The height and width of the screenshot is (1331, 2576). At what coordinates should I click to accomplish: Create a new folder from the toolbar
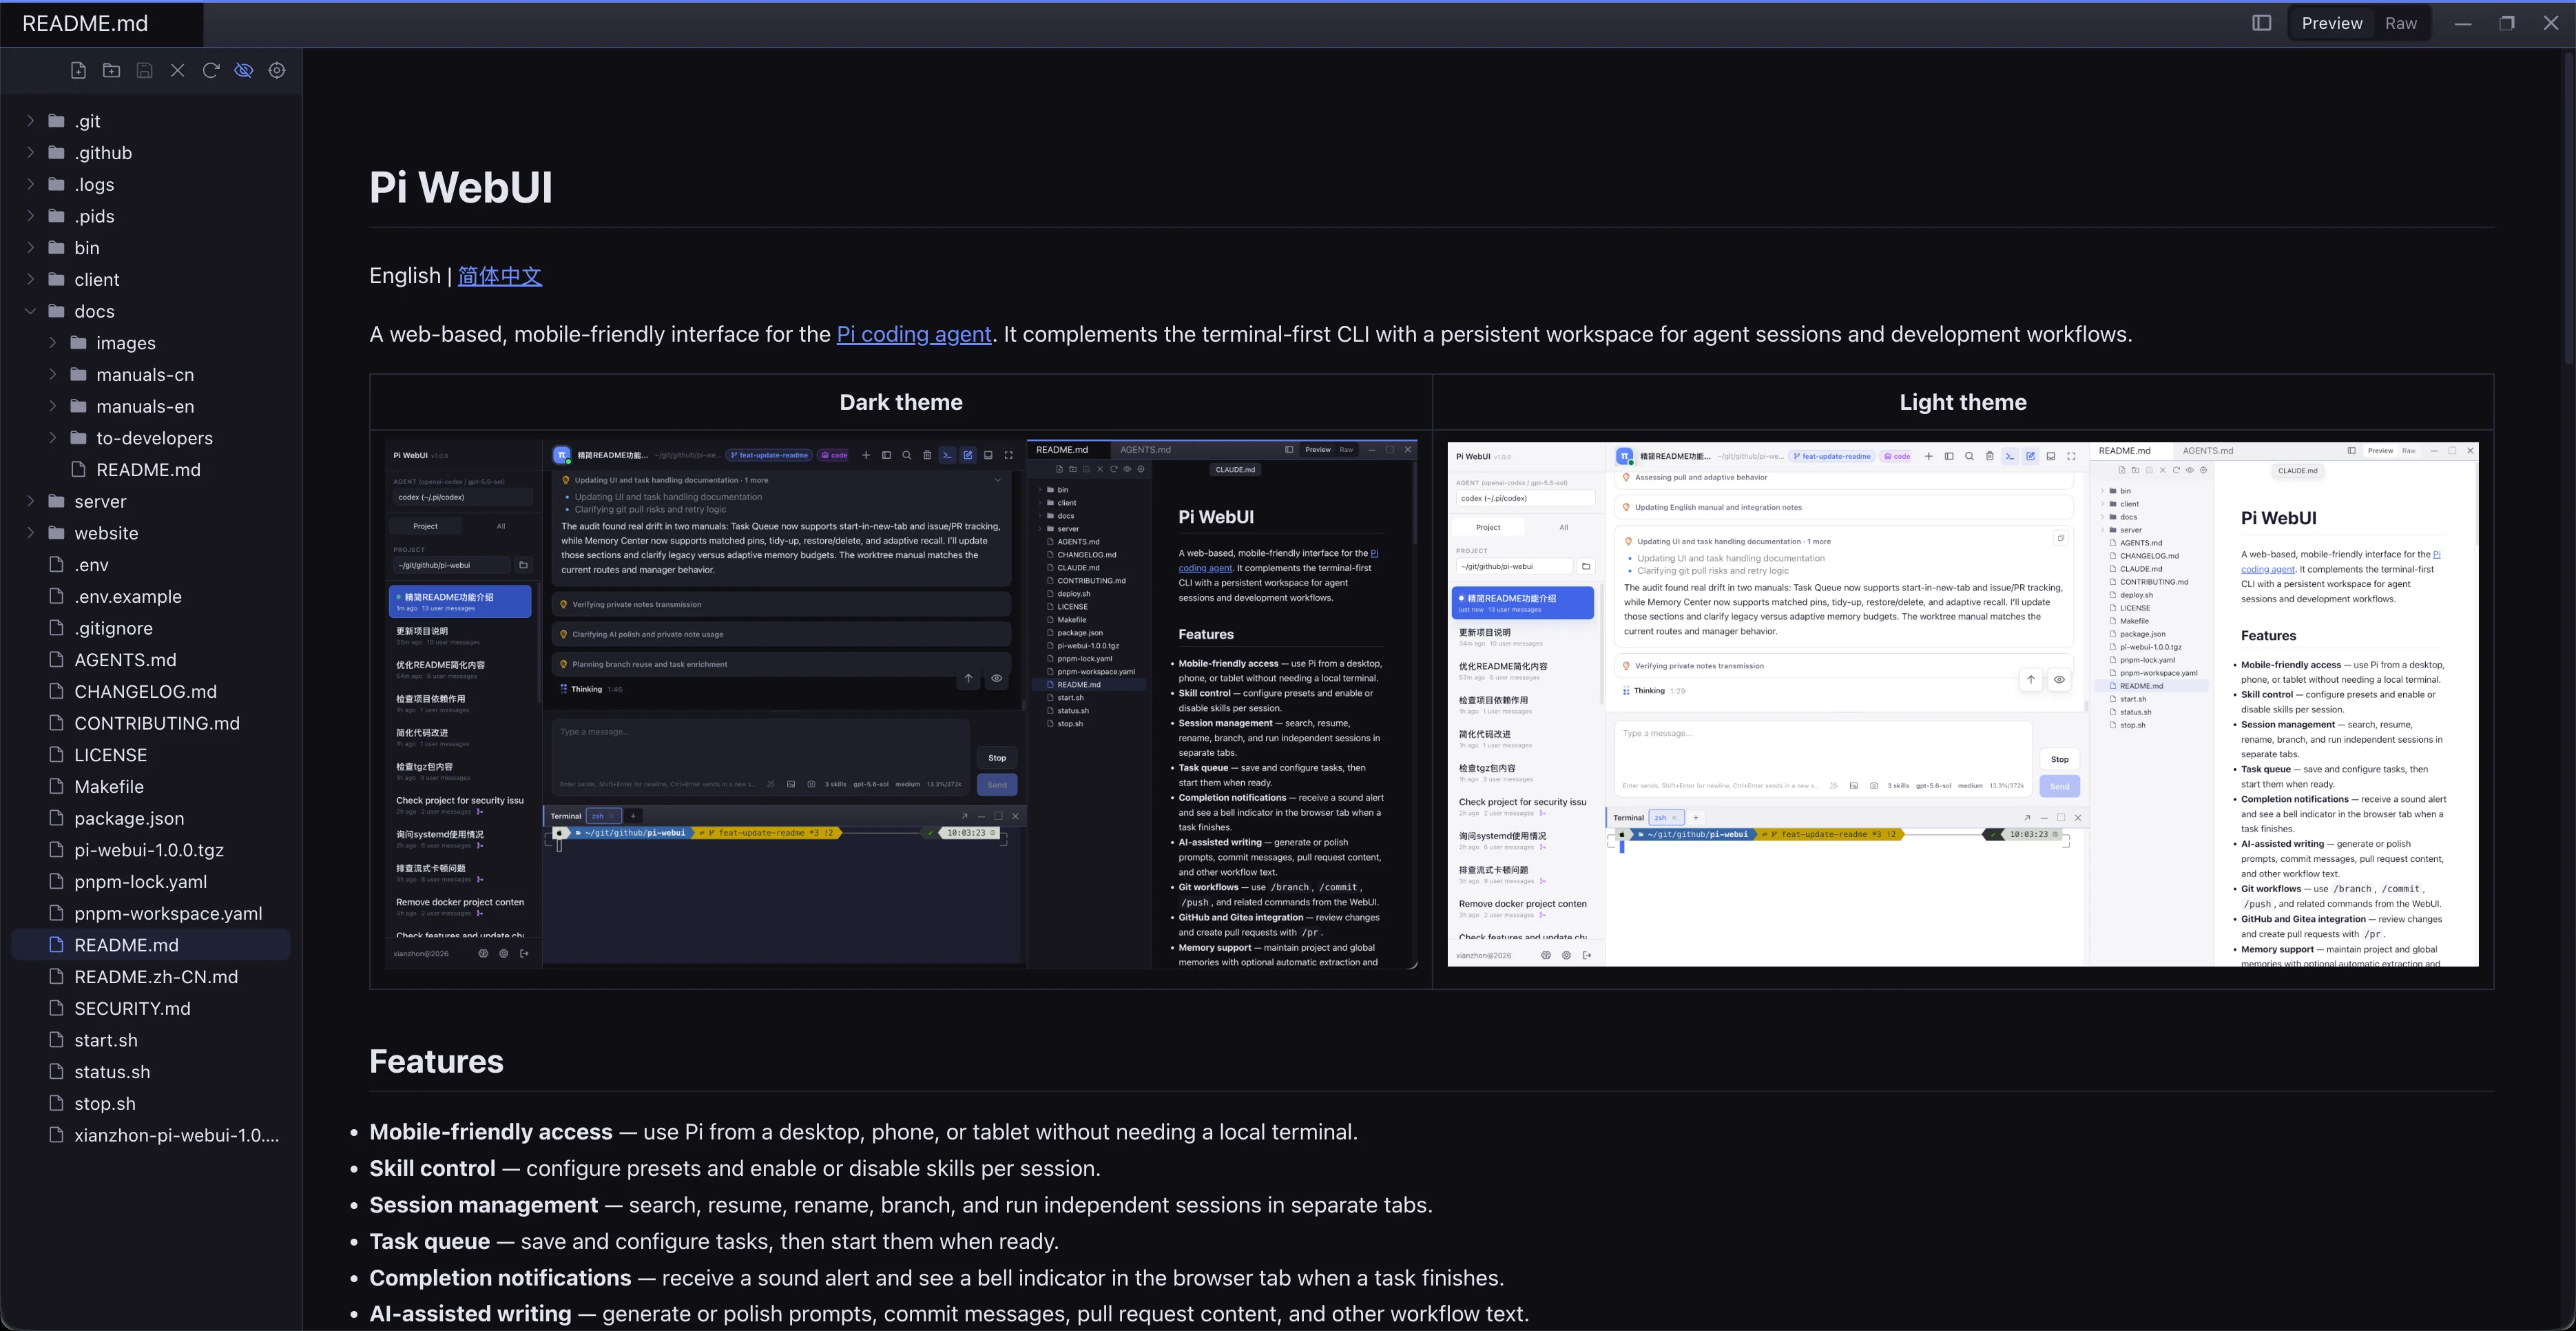pos(111,70)
